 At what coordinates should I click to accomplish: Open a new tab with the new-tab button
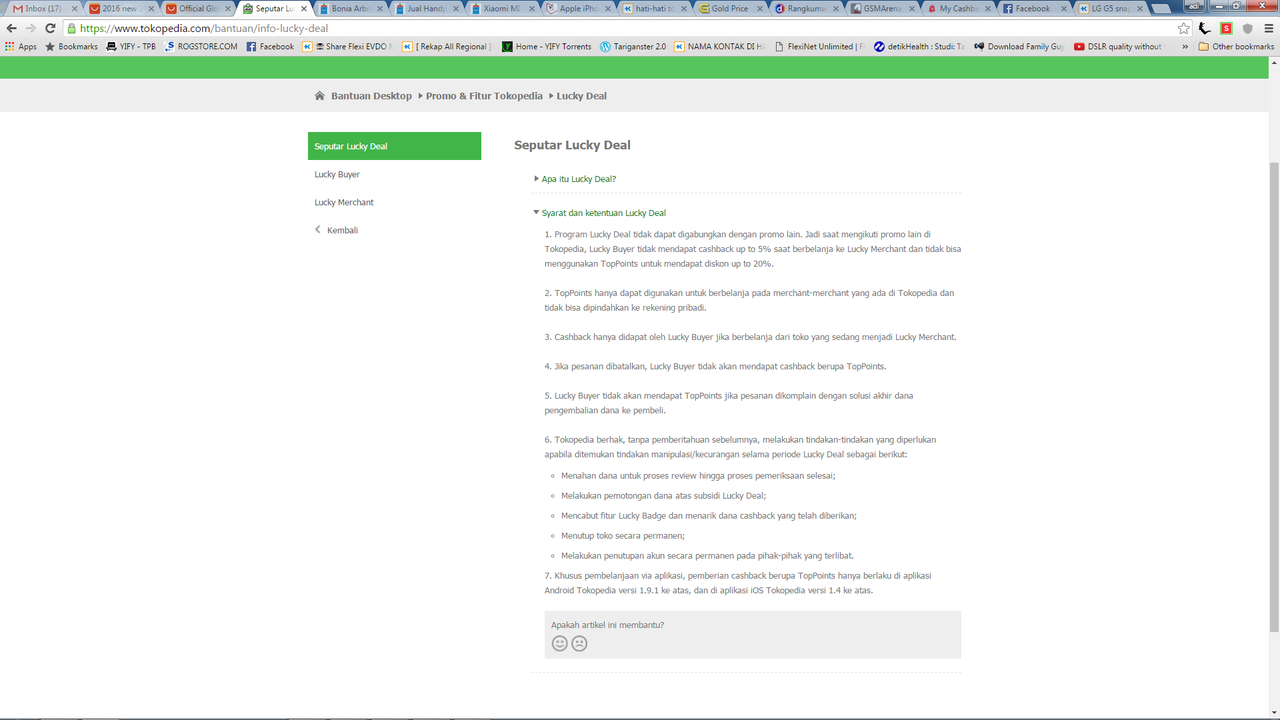point(1160,8)
